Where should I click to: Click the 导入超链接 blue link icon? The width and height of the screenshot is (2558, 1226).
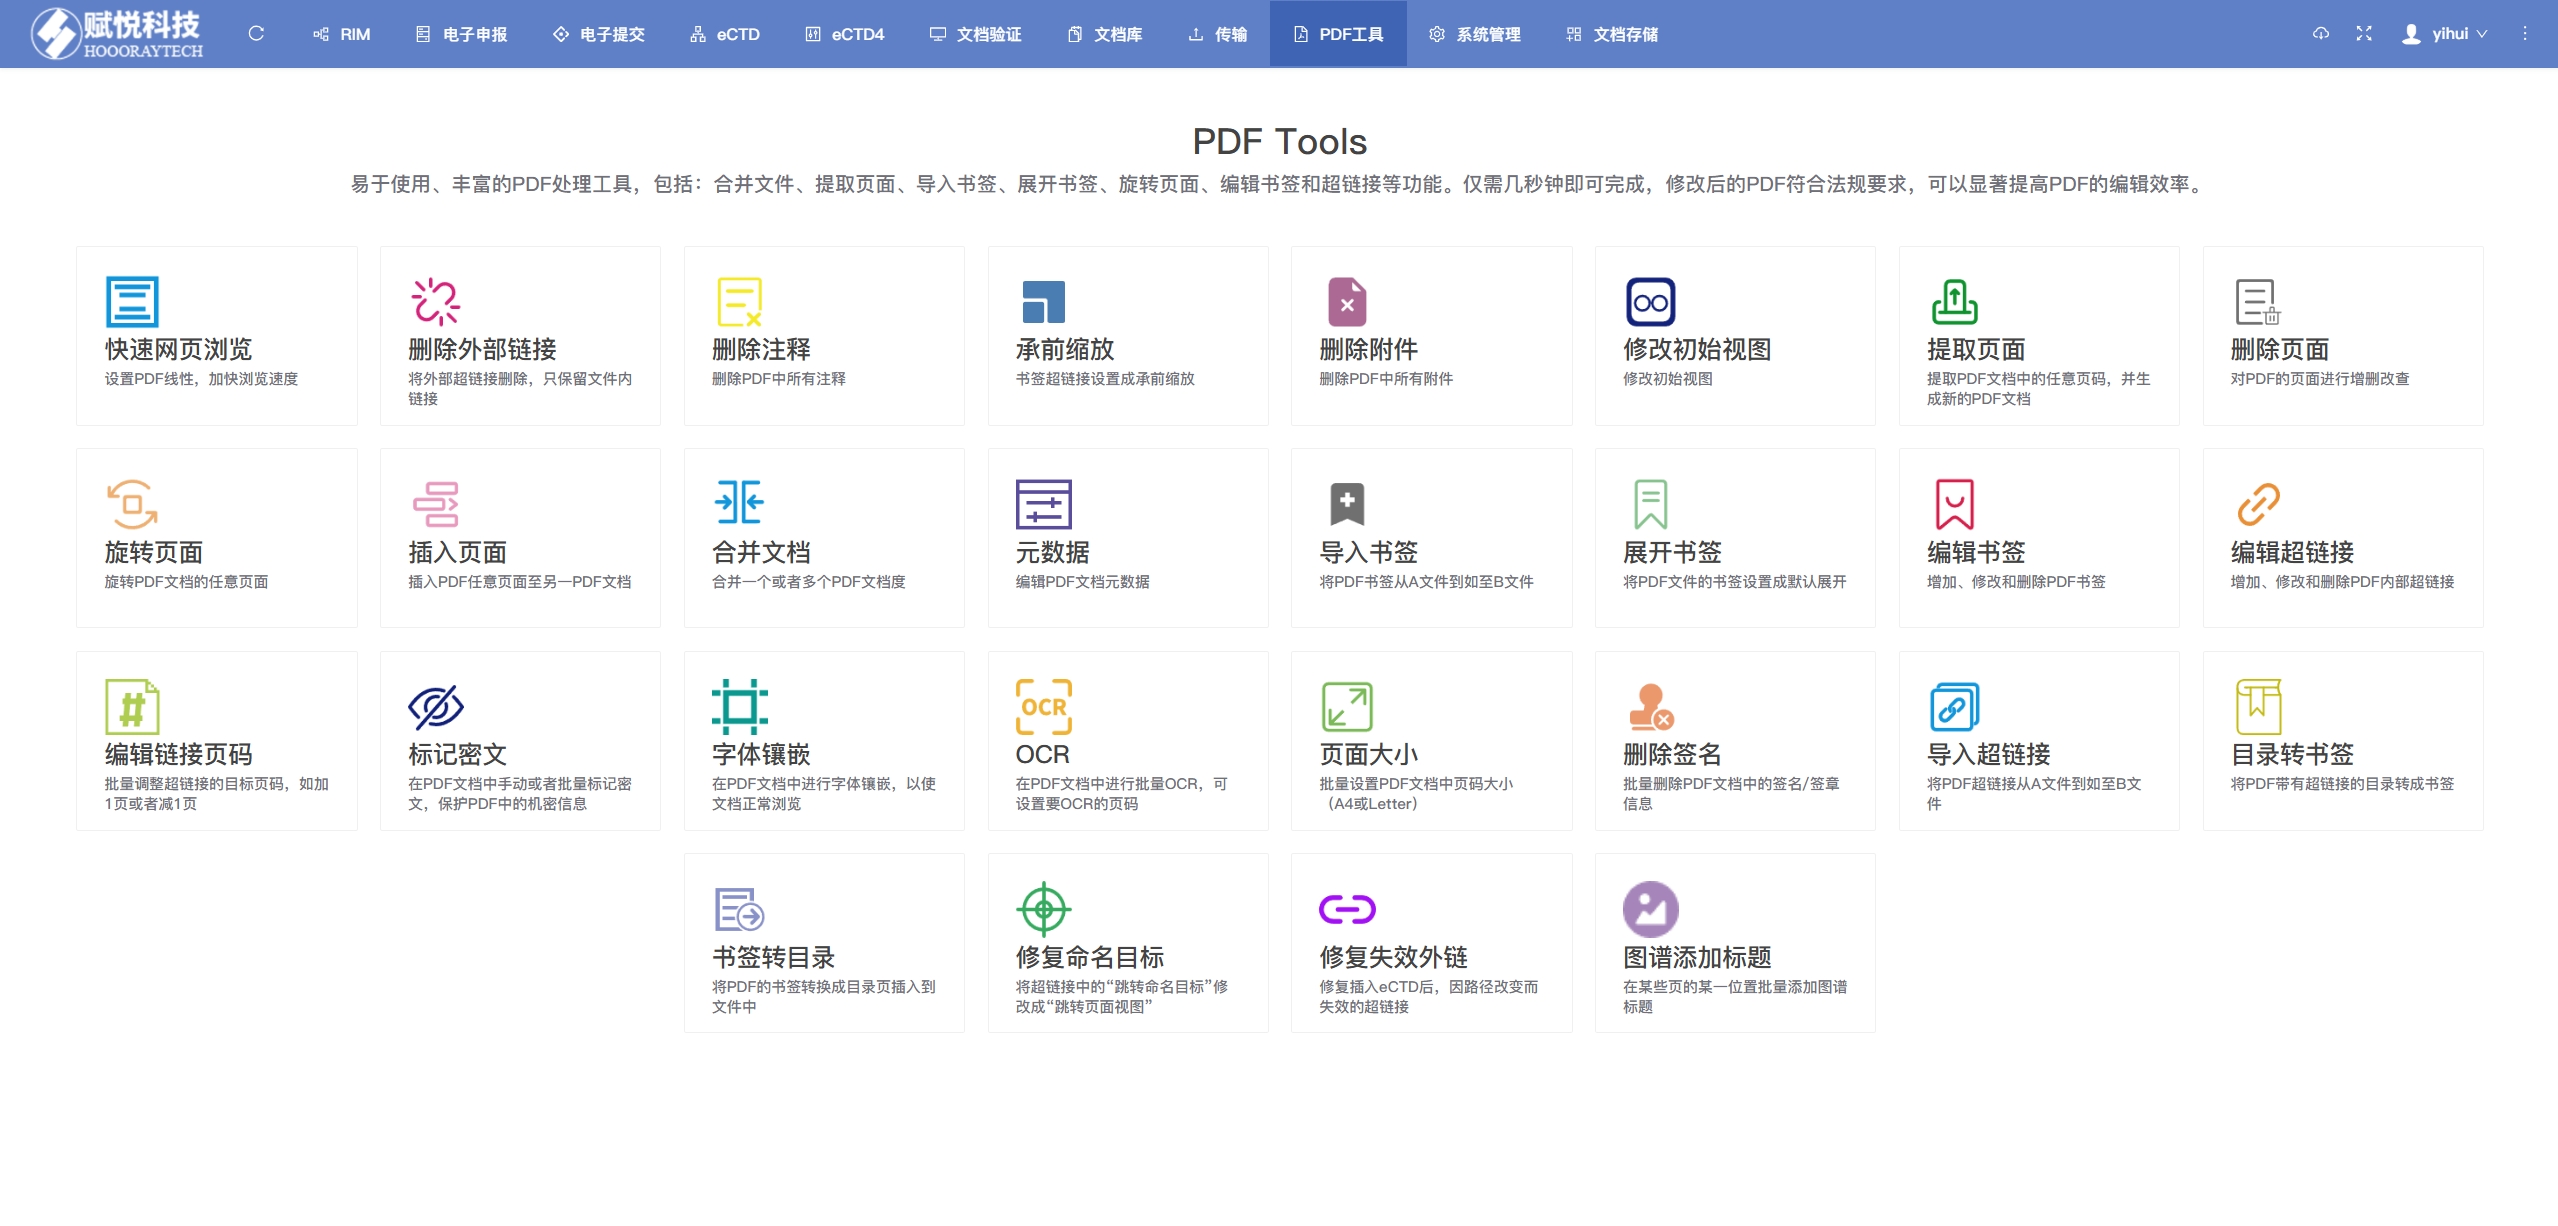pyautogui.click(x=1954, y=707)
